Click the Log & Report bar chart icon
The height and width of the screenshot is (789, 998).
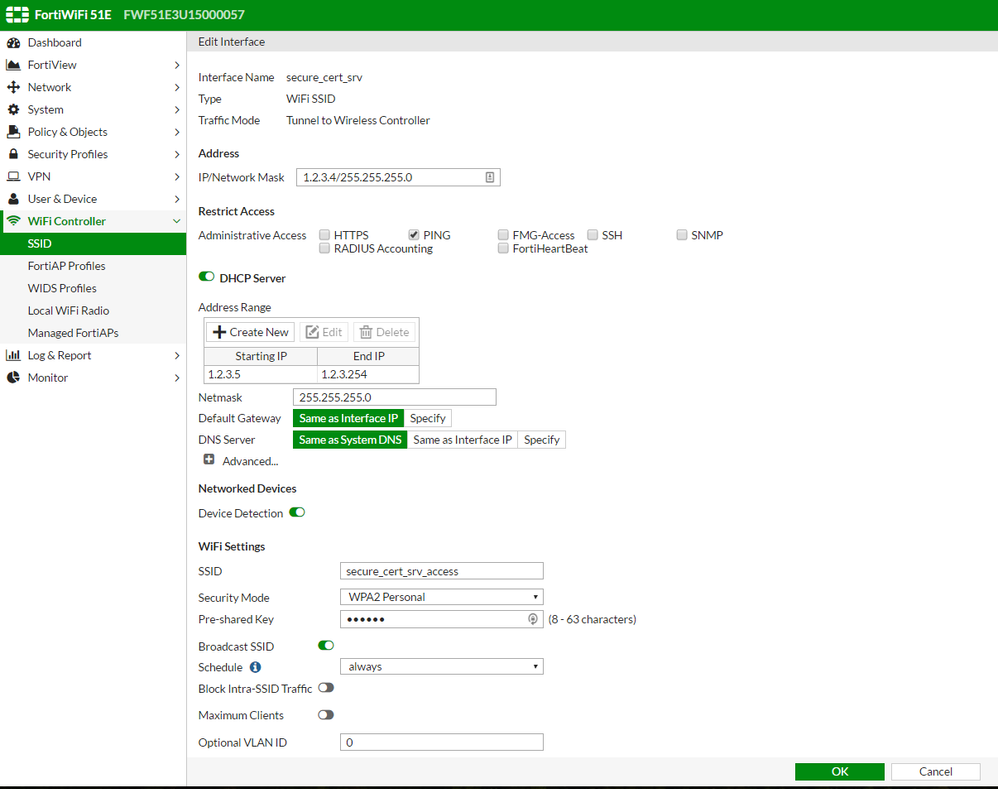[x=13, y=356]
